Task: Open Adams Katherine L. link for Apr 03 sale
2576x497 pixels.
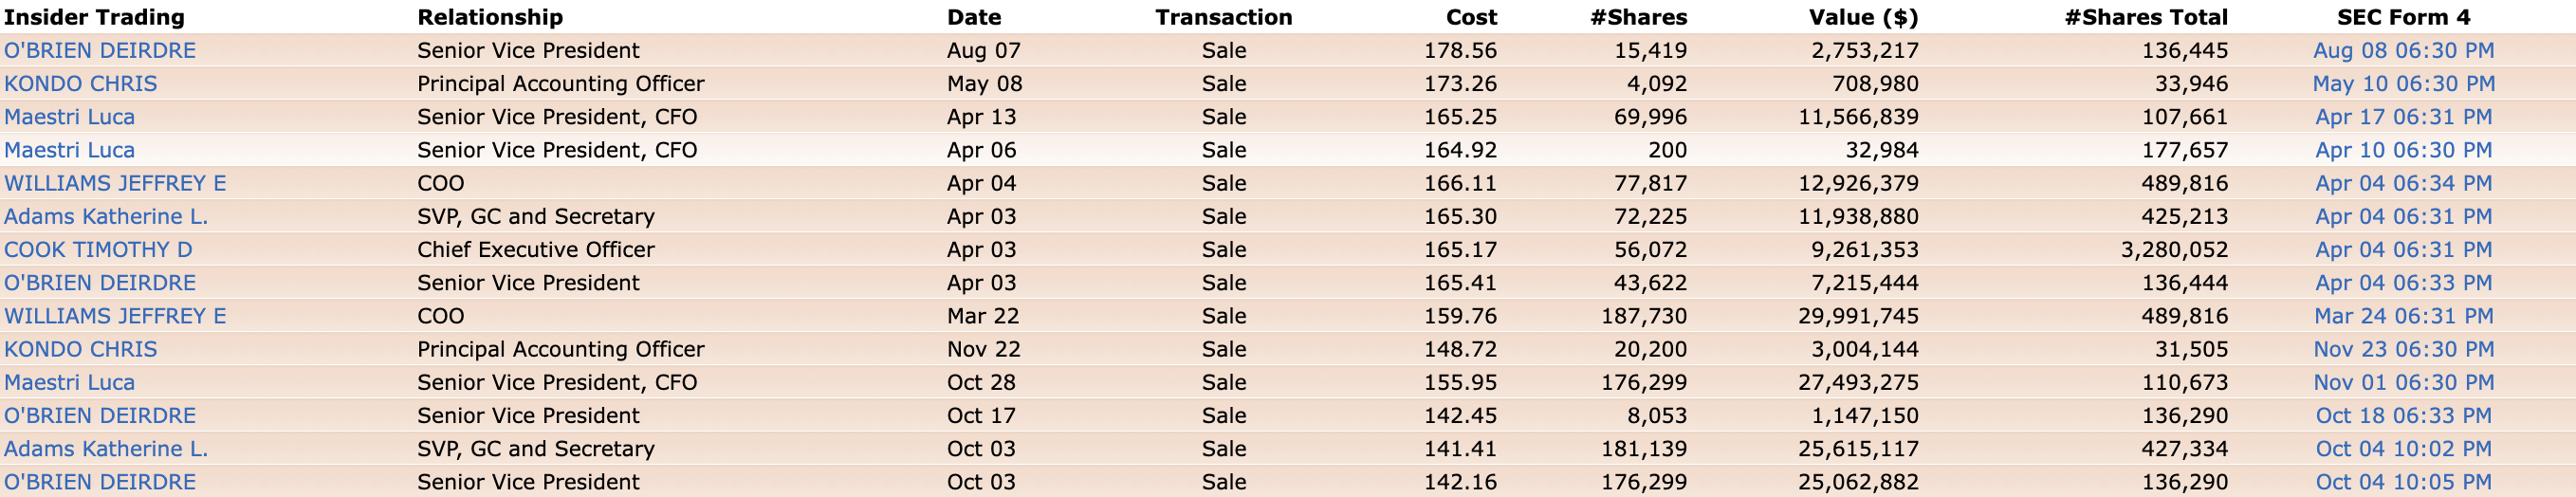Action: 106,216
